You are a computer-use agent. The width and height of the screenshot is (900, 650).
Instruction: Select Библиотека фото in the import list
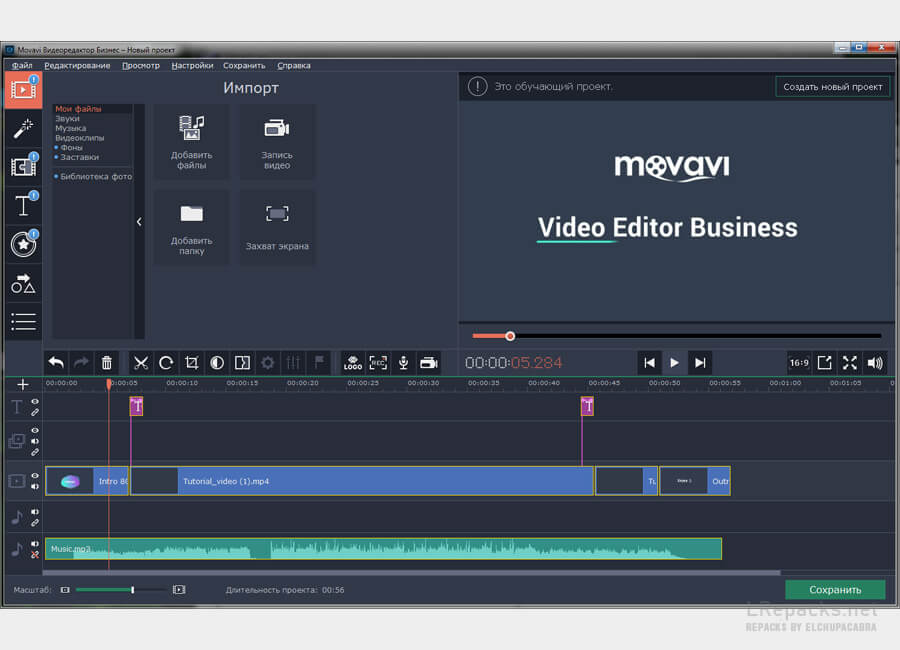point(95,176)
